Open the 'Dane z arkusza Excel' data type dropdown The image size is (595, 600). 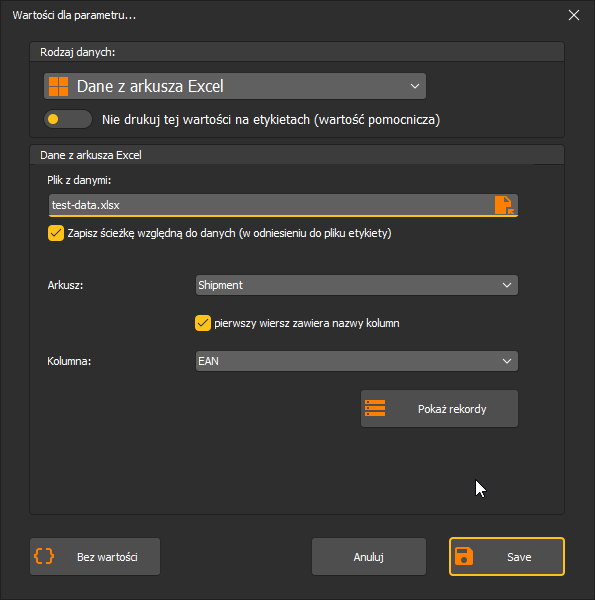tap(235, 86)
